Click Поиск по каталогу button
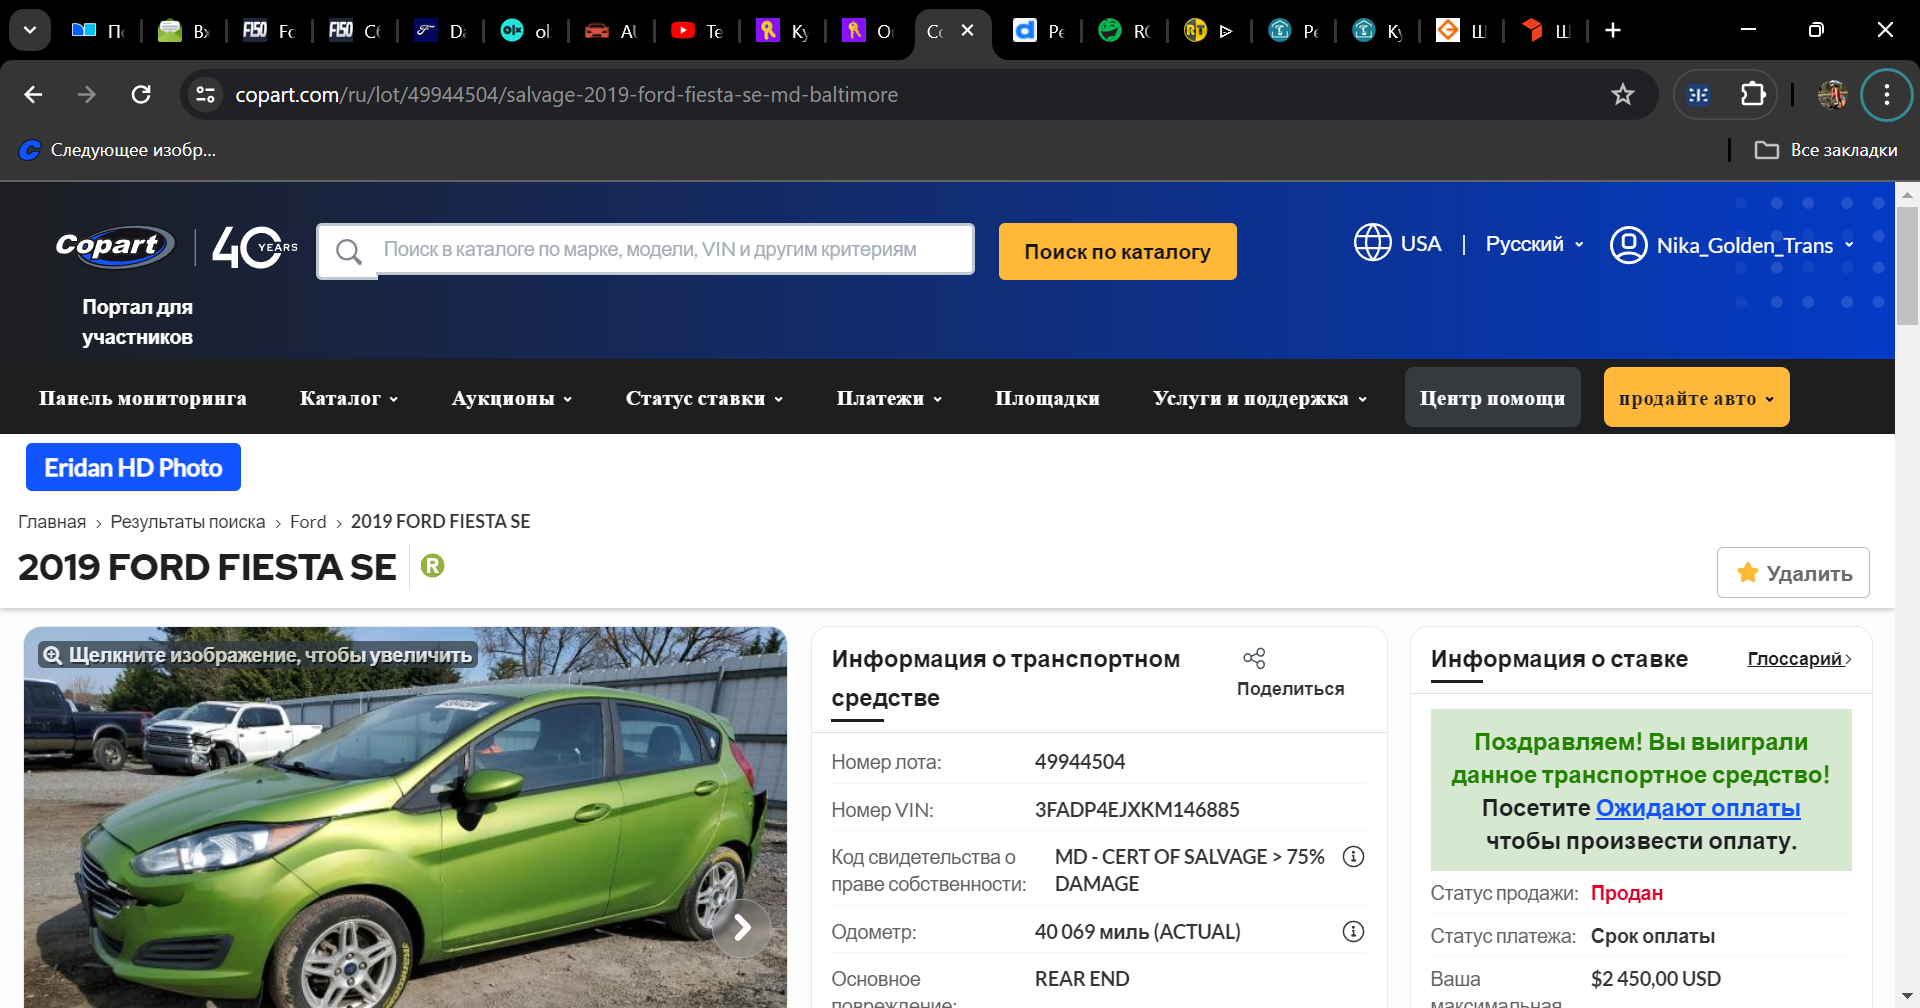1920x1008 pixels. pyautogui.click(x=1117, y=252)
